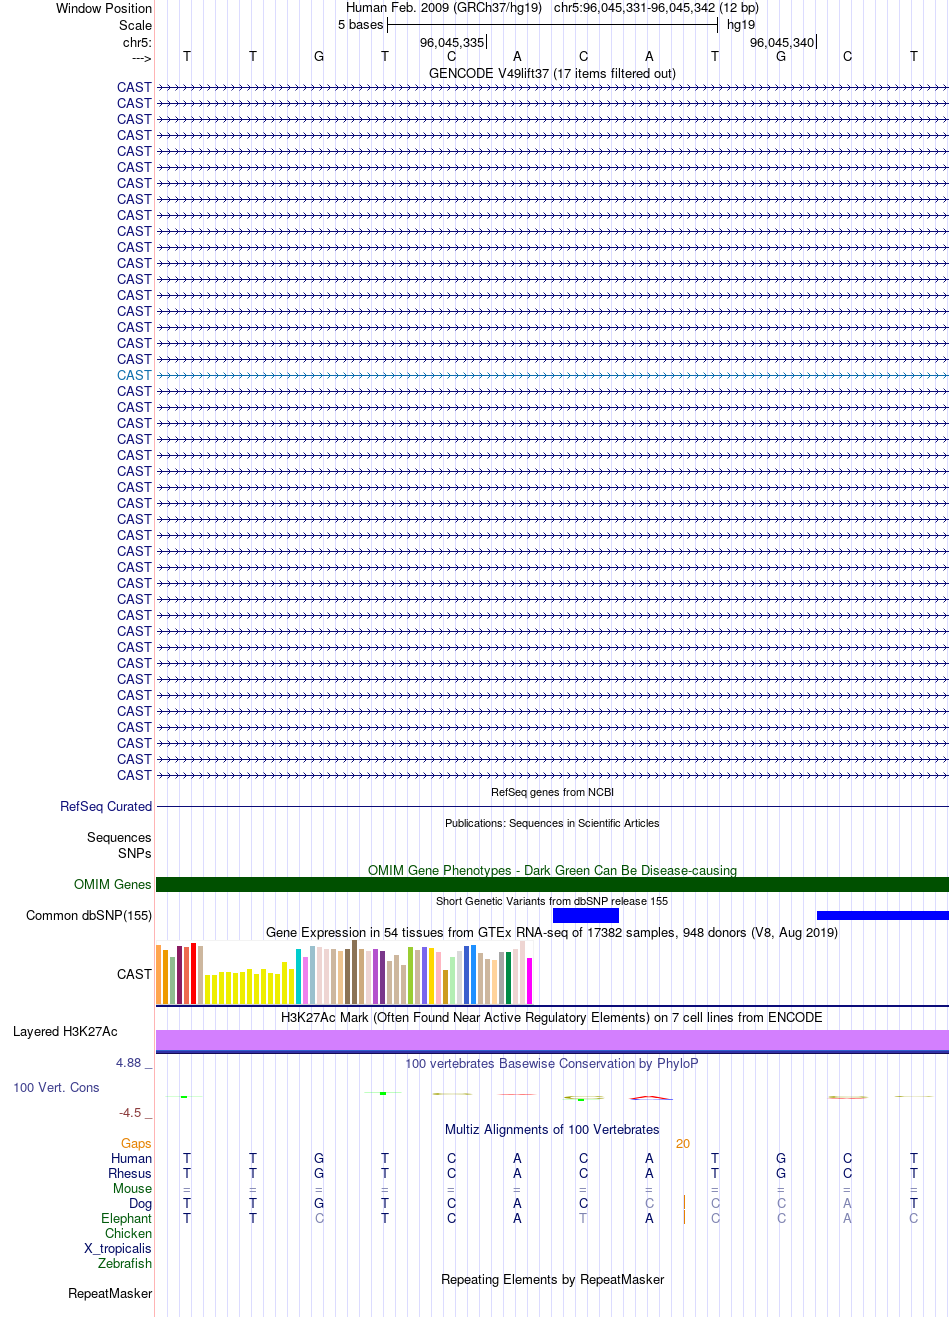Click the orange Gaps row label
Image resolution: width=950 pixels, height=1317 pixels.
136,1143
